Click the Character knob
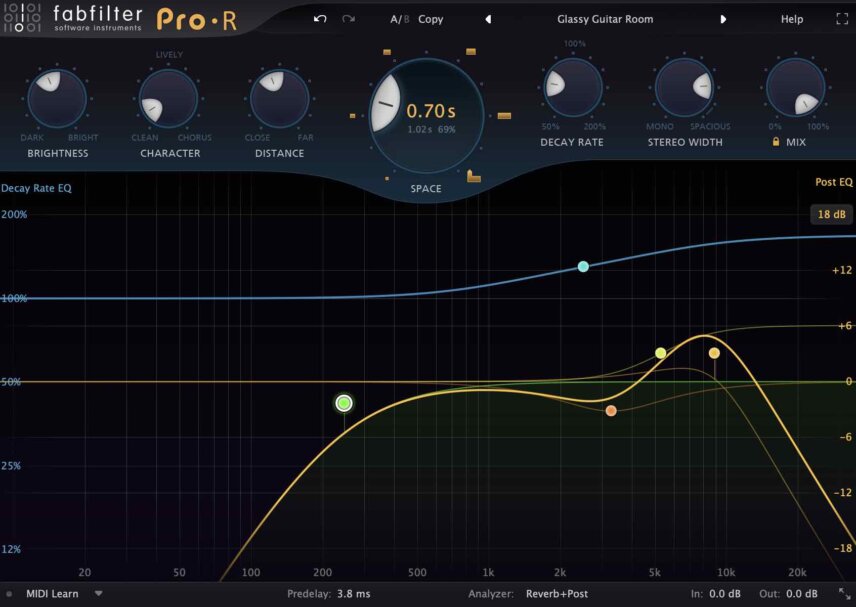 coord(168,98)
